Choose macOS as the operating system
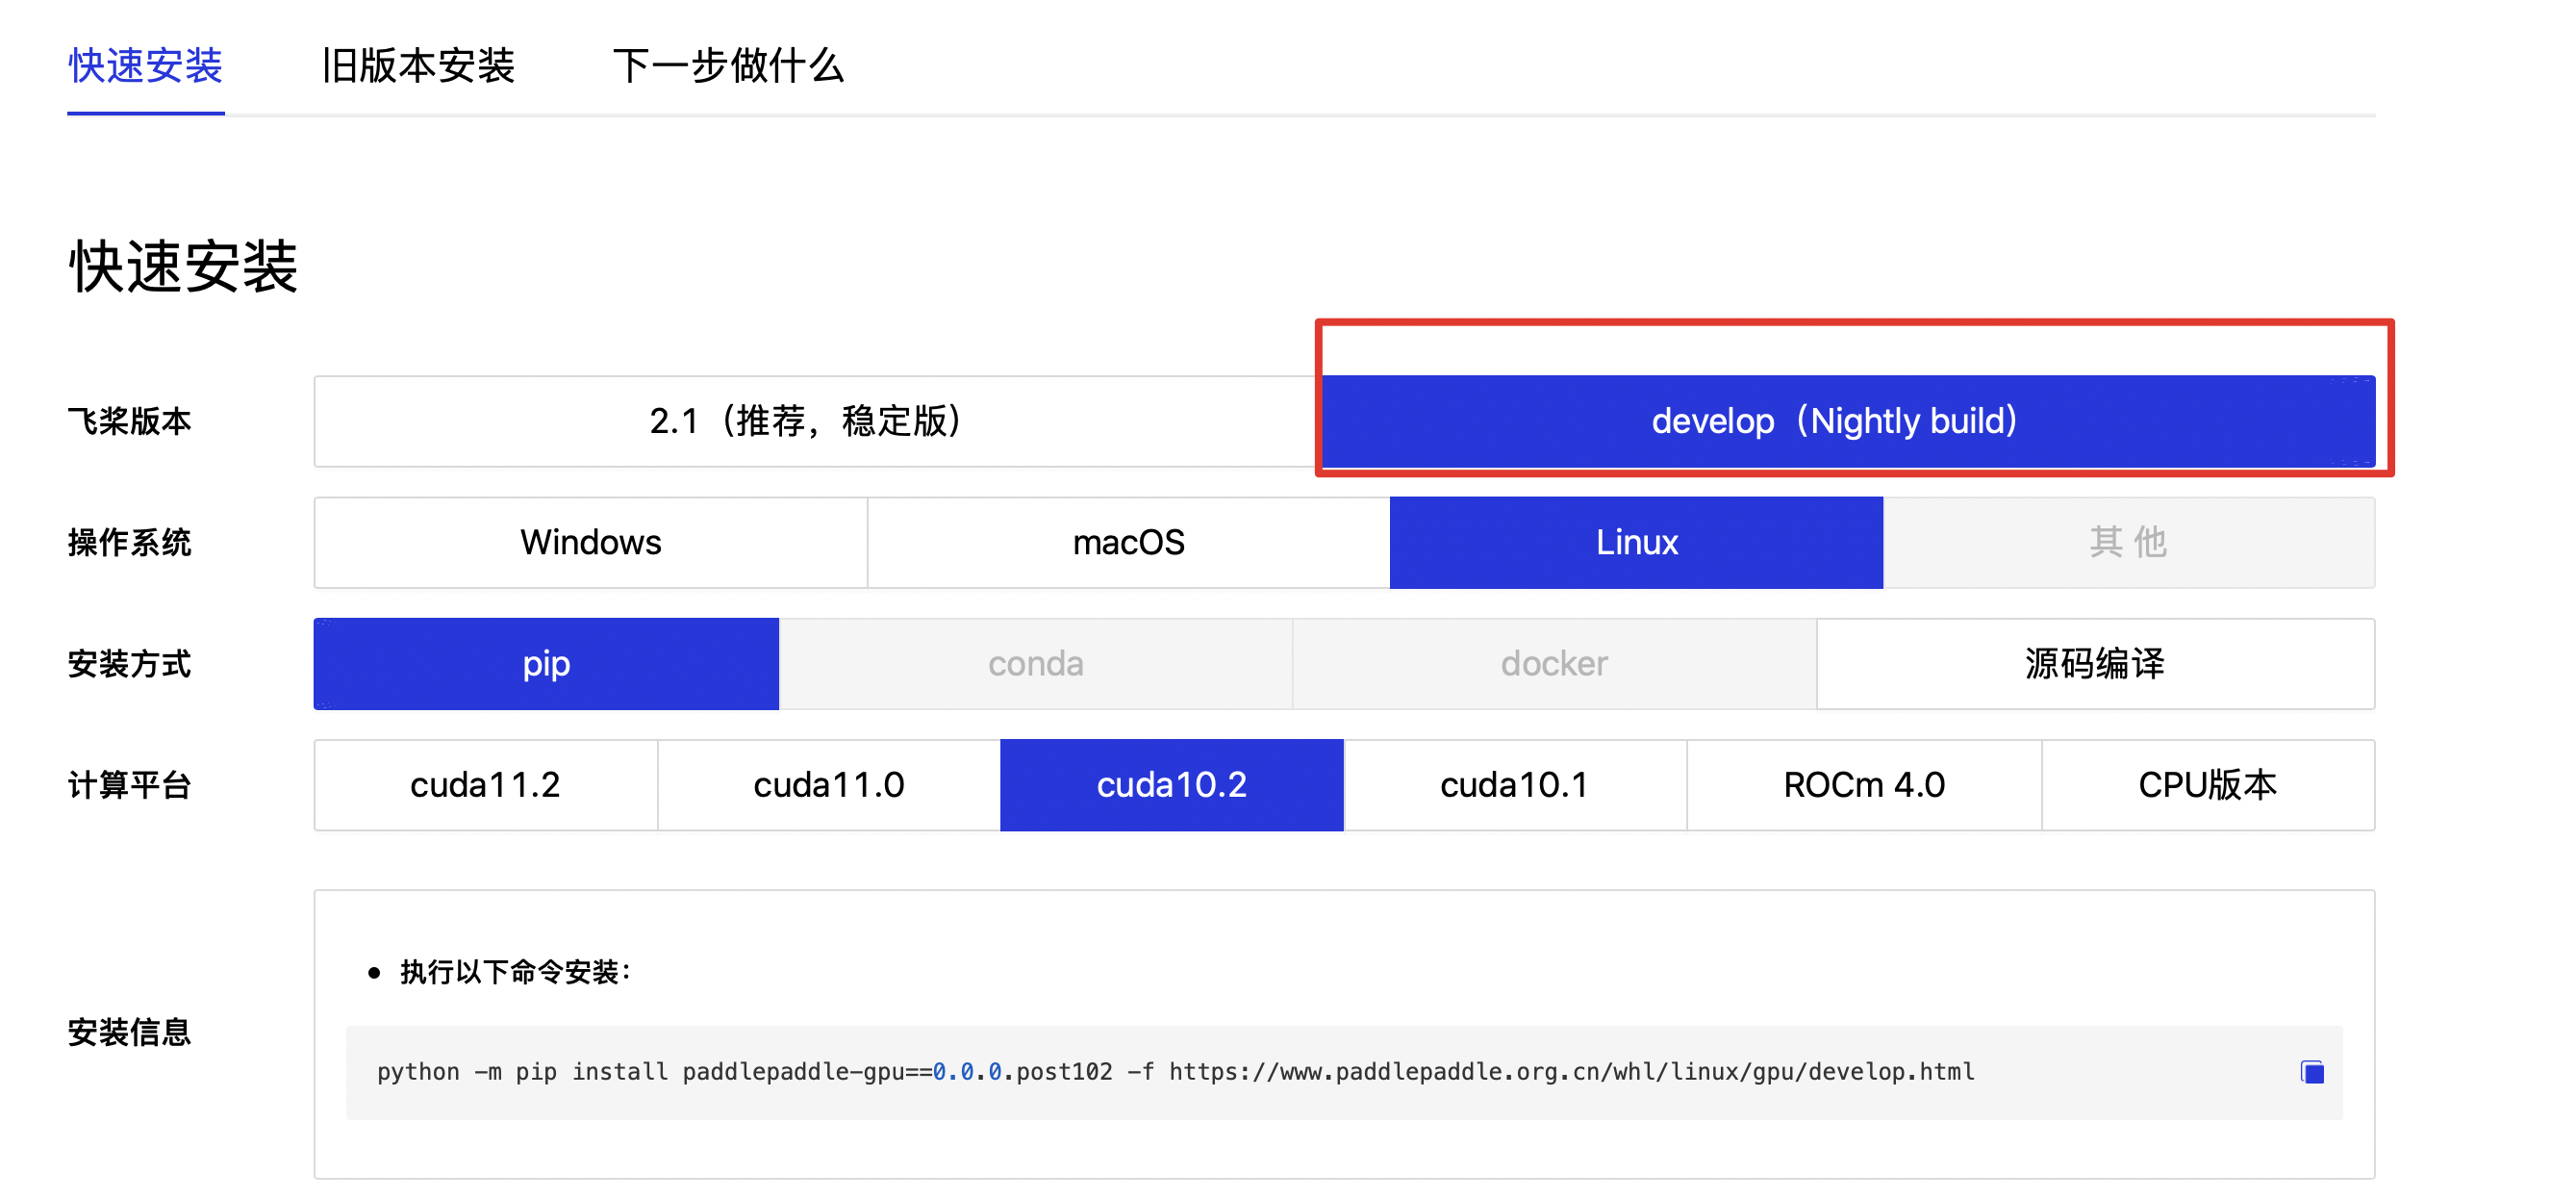Screen dimensions: 2576x1199 pos(1128,542)
